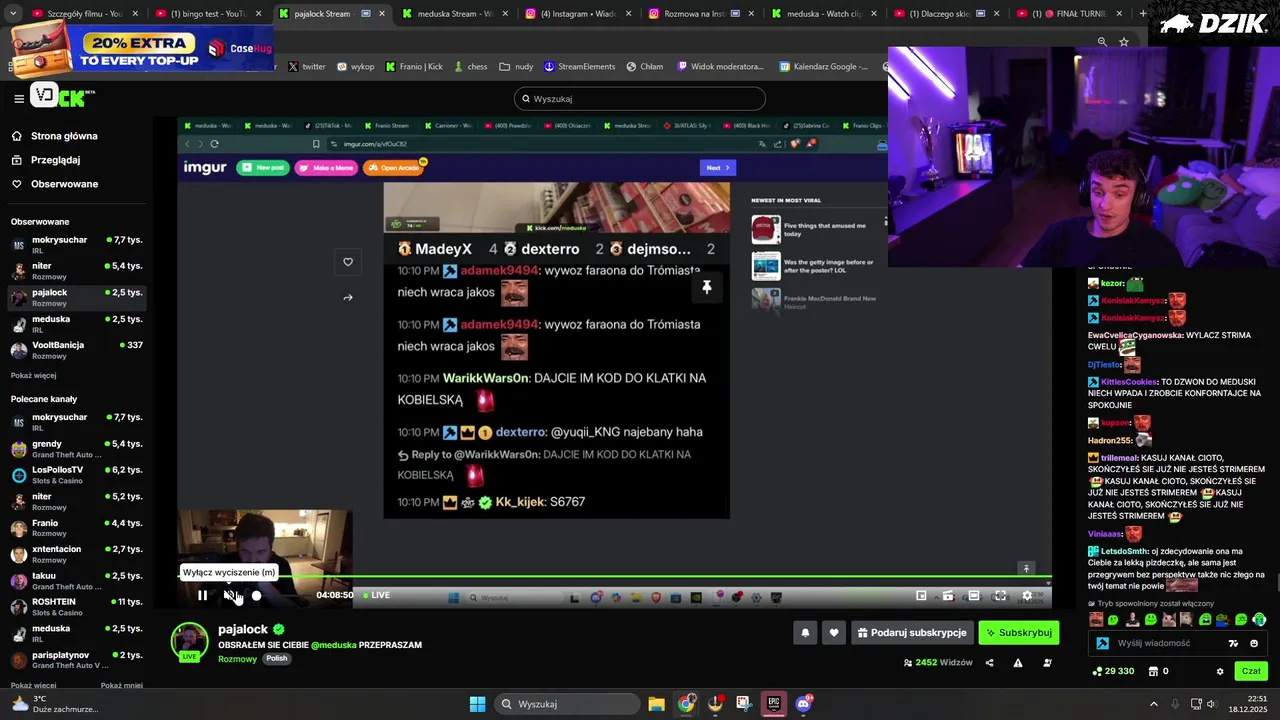Click the green Czat send button

click(x=1251, y=671)
